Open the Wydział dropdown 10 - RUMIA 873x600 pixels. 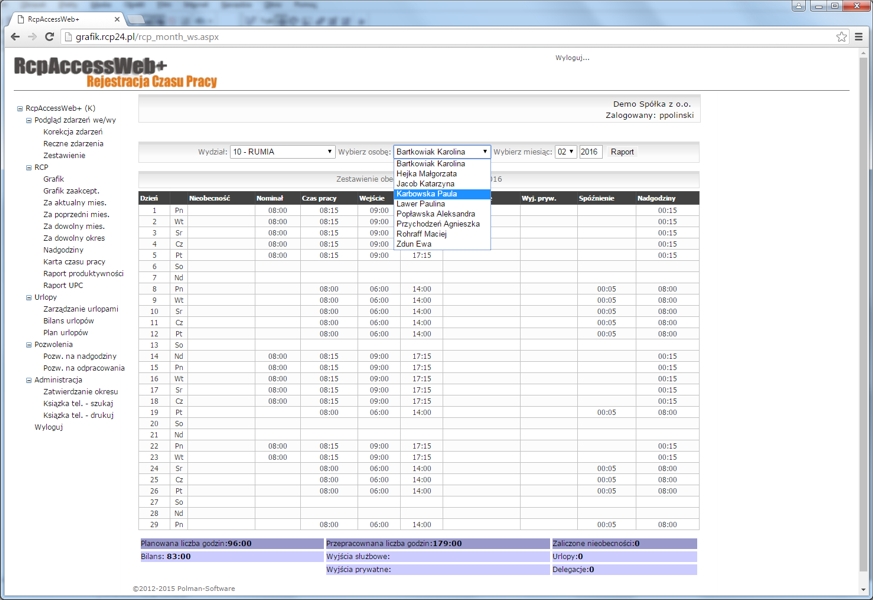[282, 152]
